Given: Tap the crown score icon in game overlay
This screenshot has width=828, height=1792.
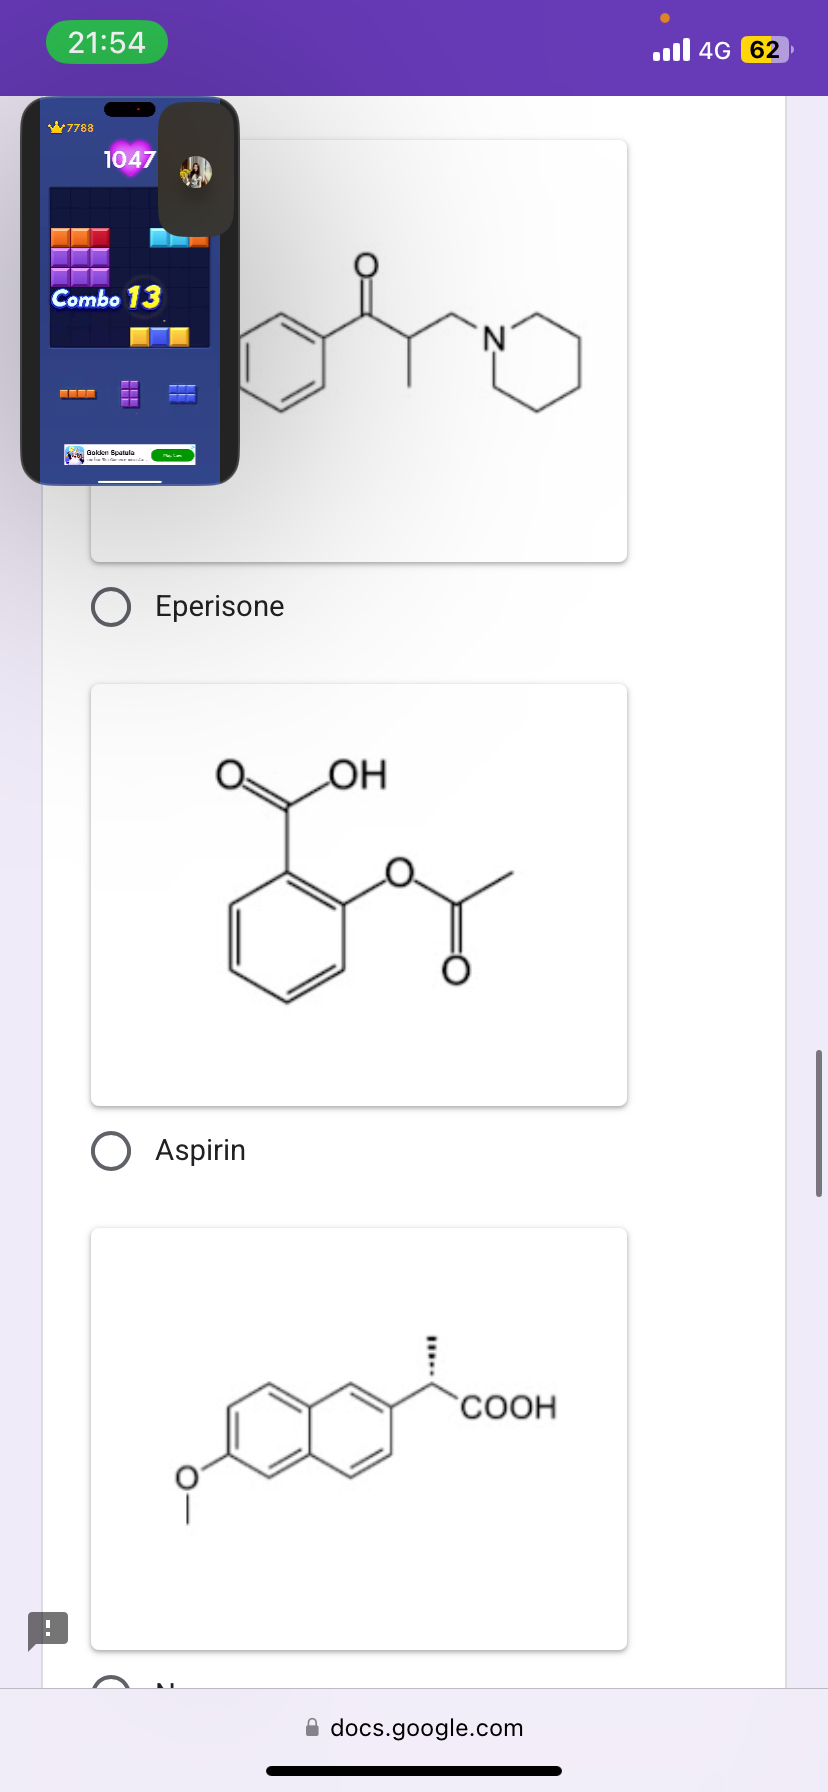Looking at the screenshot, I should point(57,127).
